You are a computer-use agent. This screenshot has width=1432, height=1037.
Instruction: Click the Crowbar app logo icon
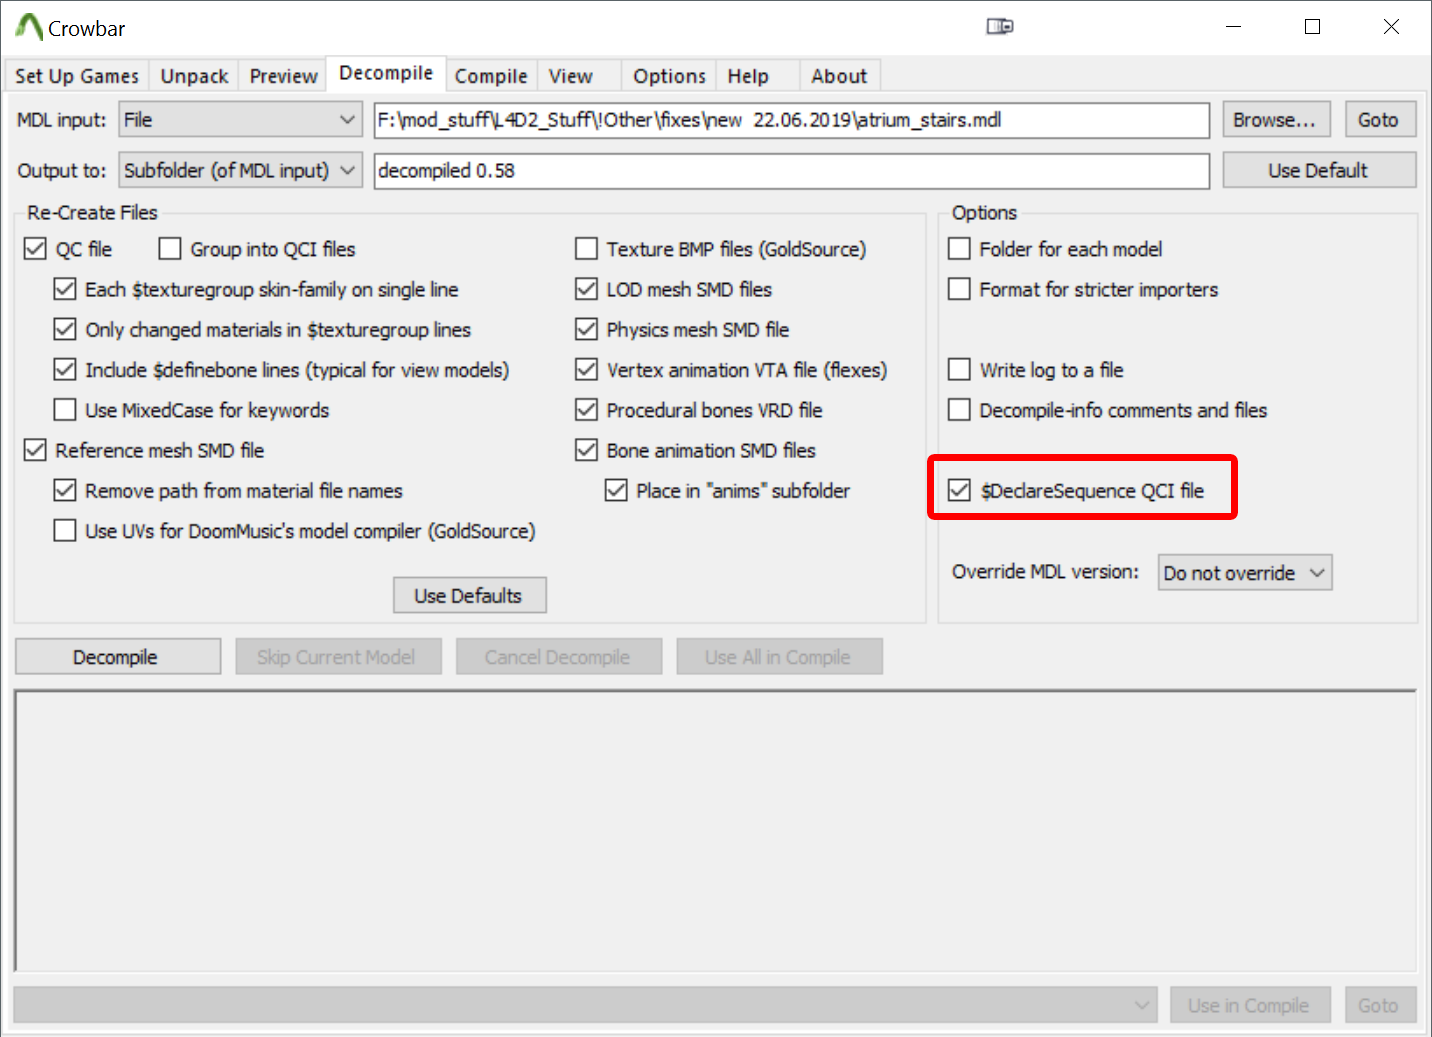click(29, 27)
